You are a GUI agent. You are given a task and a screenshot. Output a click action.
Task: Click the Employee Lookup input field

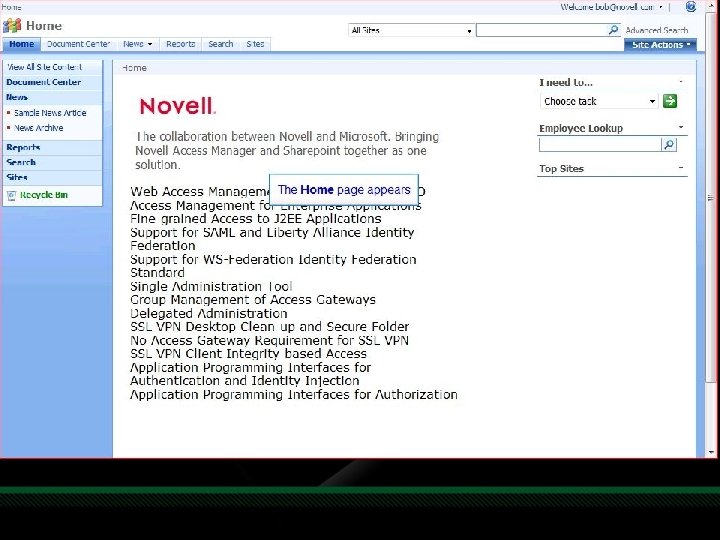tap(600, 145)
